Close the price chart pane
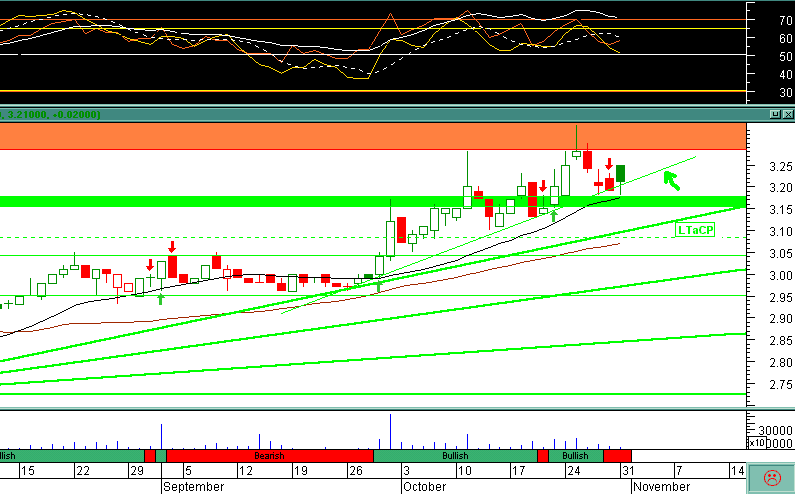Screen dimensions: 795x494 click(788, 115)
